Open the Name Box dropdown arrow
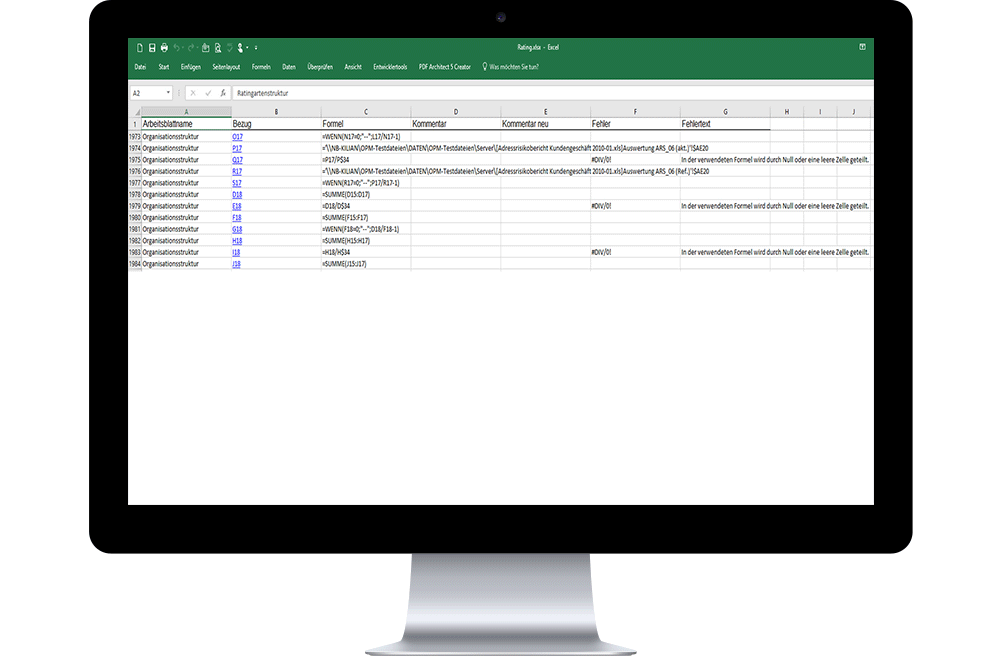This screenshot has width=1000, height=667. [x=168, y=91]
